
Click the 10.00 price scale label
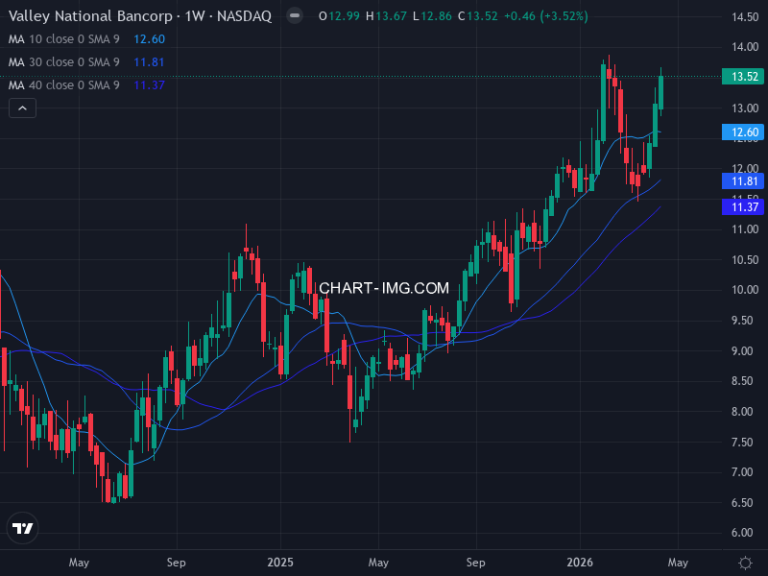pos(745,289)
